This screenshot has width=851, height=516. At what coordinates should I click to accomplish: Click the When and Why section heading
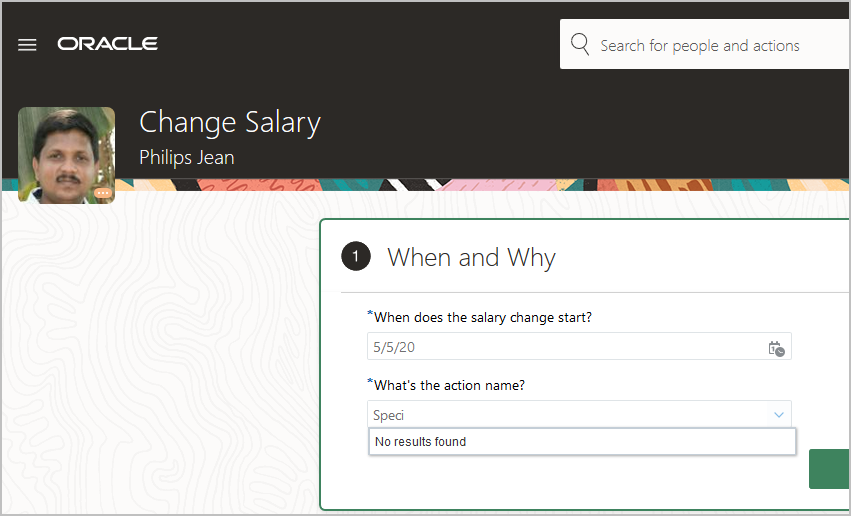471,257
